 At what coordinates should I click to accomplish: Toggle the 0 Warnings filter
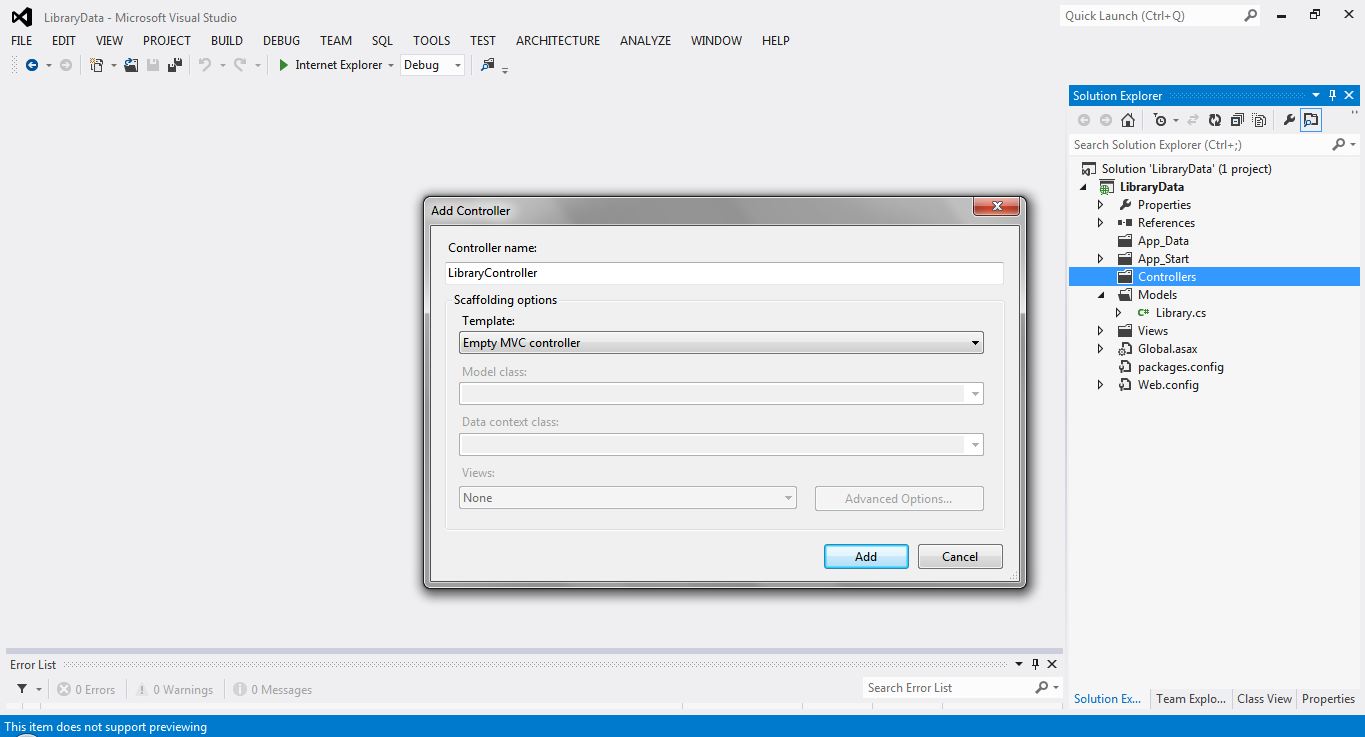[175, 689]
